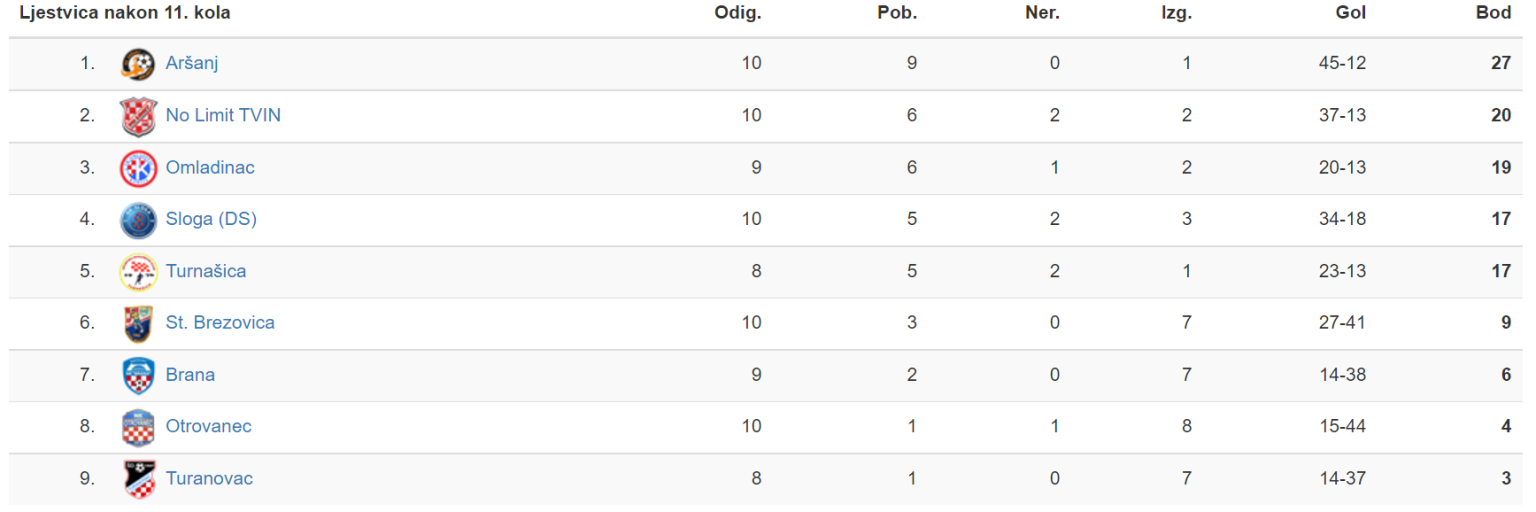Image resolution: width=1536 pixels, height=512 pixels.
Task: Click the Sloga (DS) club badge
Action: (138, 219)
